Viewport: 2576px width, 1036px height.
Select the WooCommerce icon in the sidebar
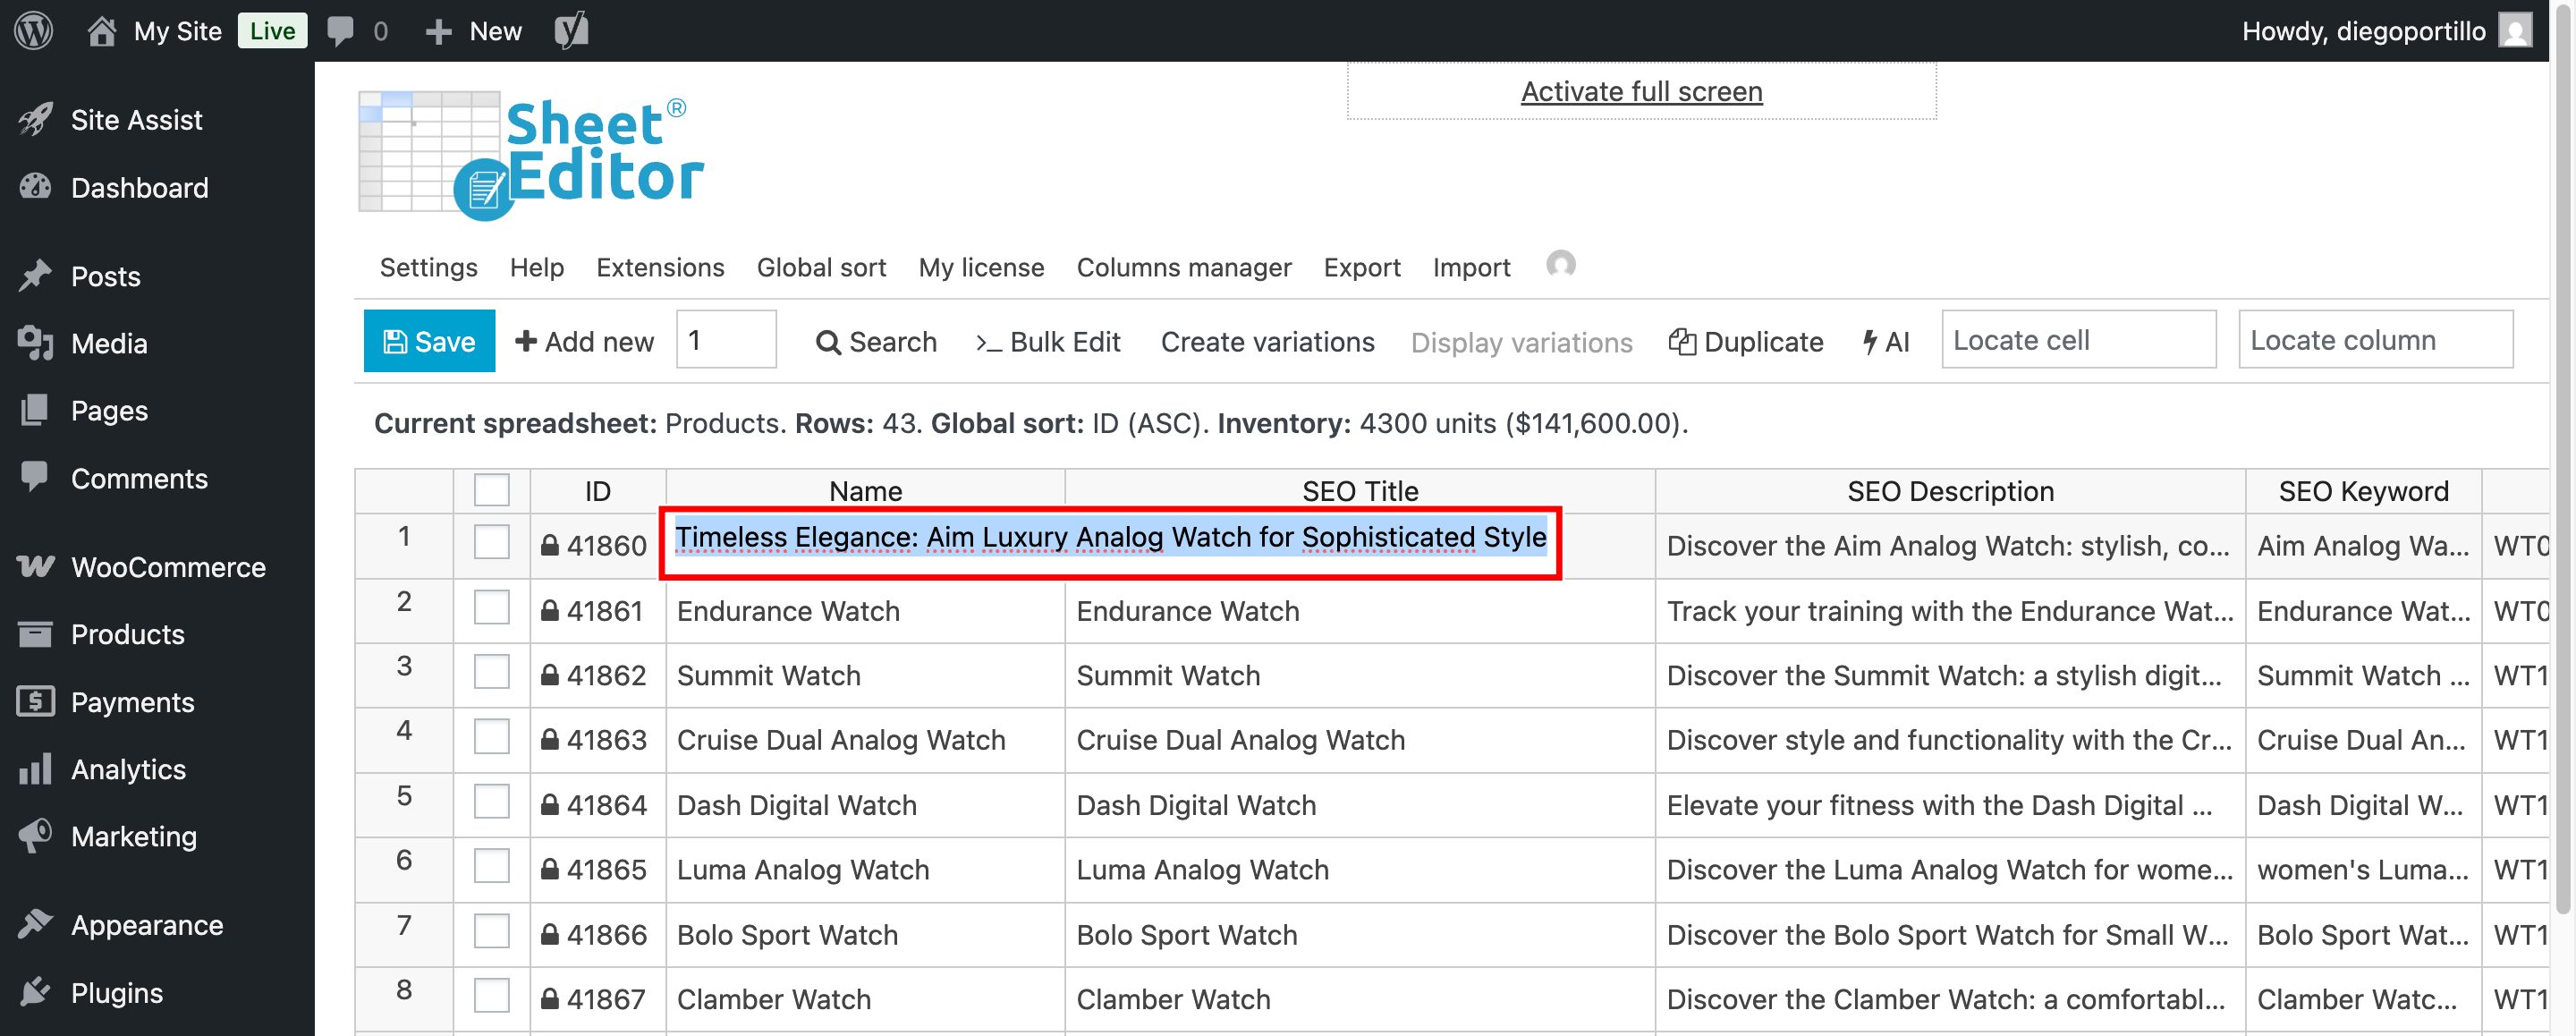[x=33, y=566]
